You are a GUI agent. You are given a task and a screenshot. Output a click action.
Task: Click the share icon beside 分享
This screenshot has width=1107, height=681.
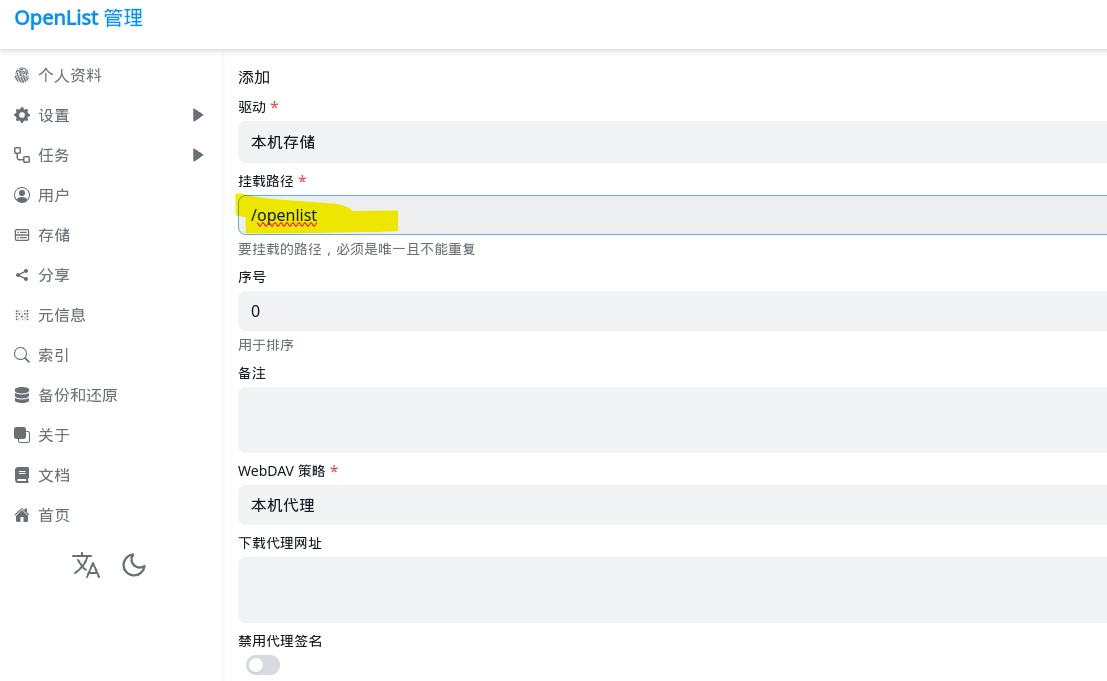[22, 275]
